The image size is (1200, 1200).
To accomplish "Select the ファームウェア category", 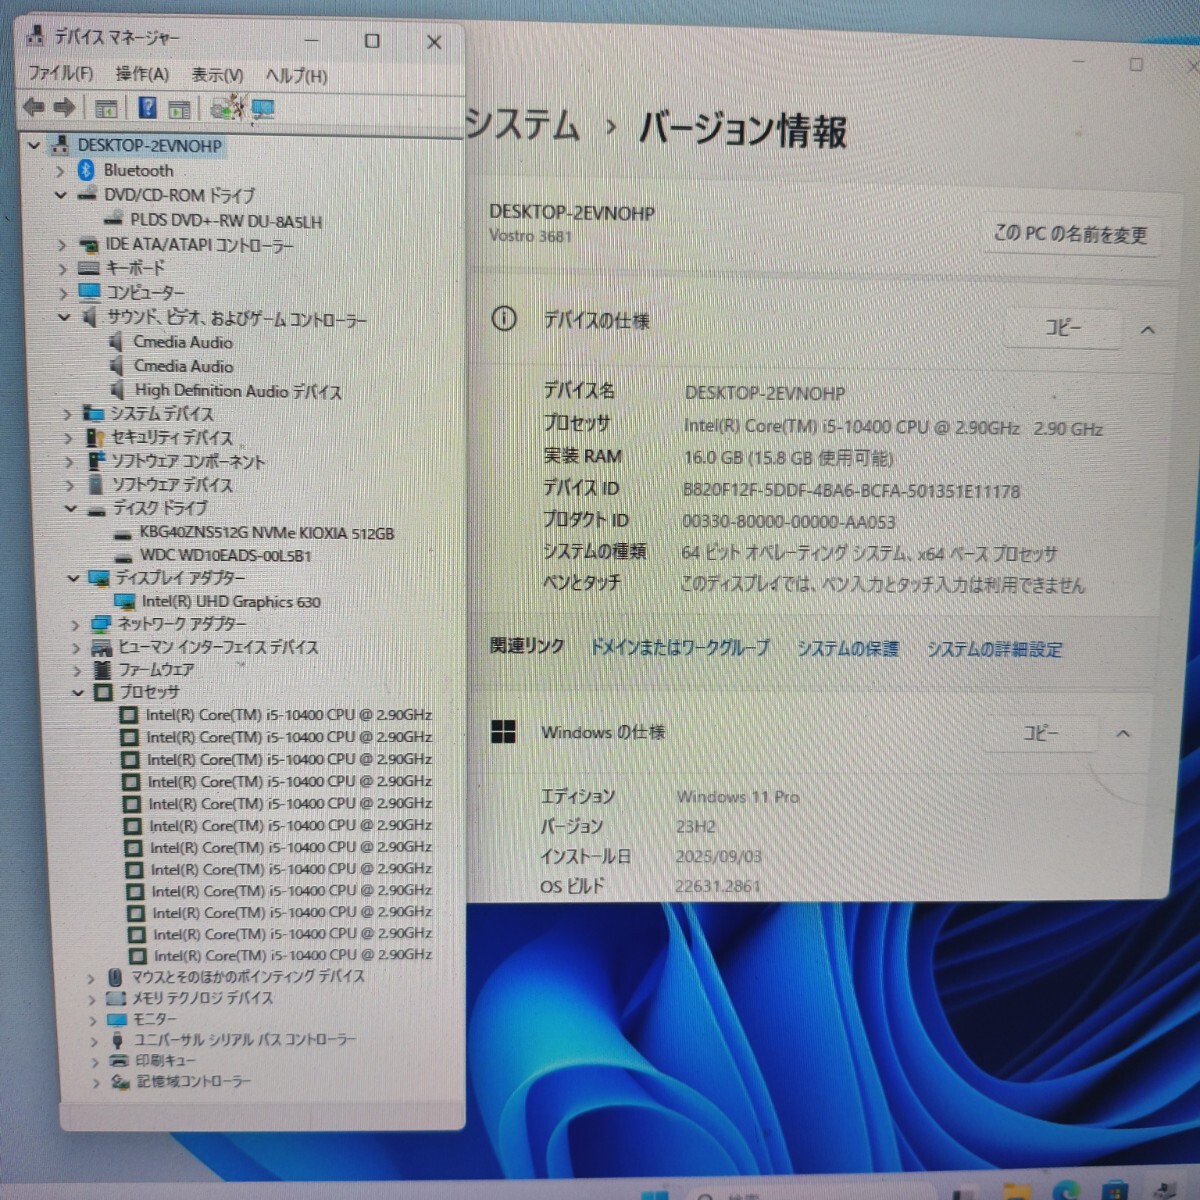I will pos(156,669).
